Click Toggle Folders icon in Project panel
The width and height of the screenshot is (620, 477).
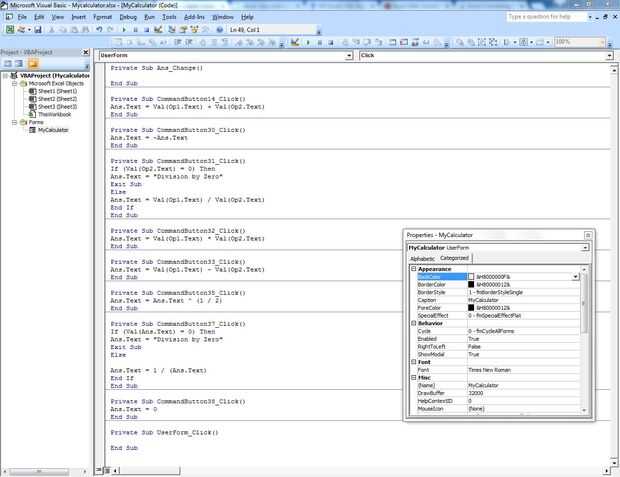click(35, 64)
